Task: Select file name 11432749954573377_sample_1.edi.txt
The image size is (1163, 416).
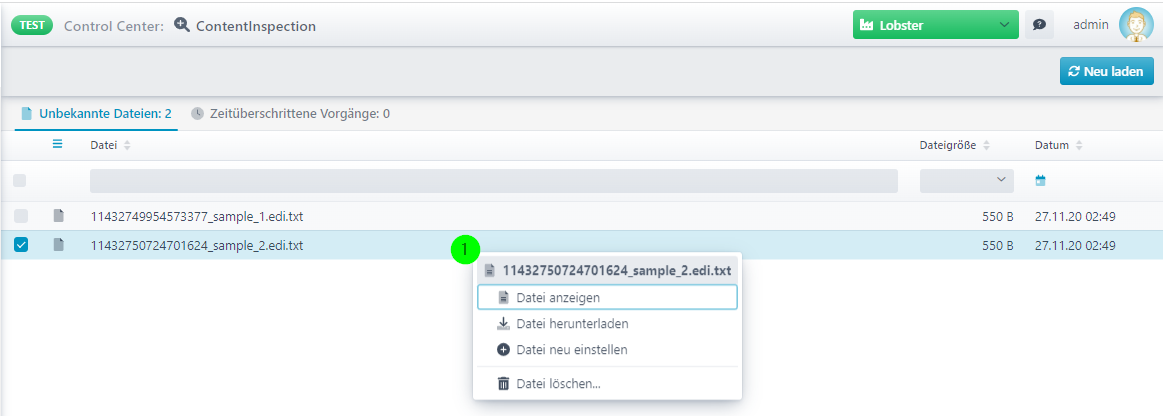Action: (x=197, y=217)
